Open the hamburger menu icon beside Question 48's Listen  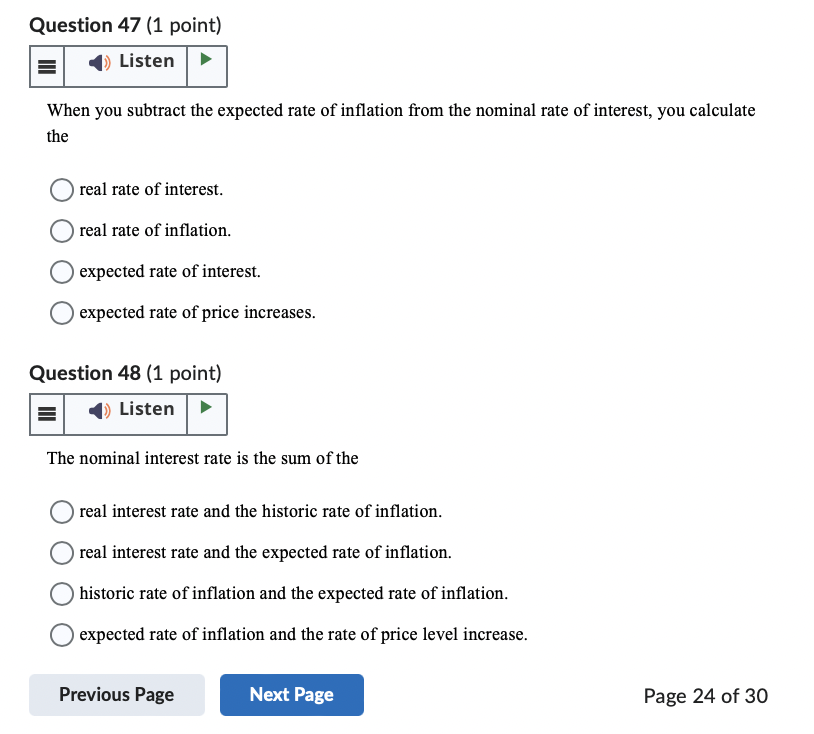click(x=46, y=414)
